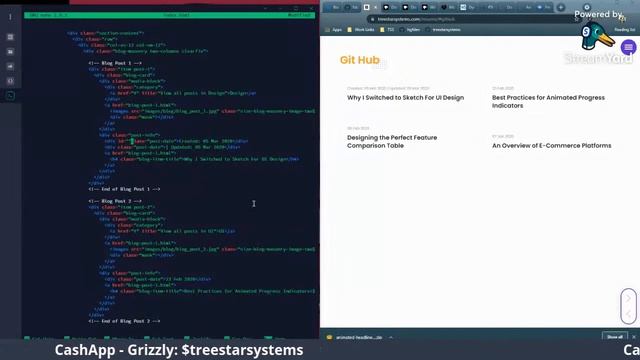
Task: Expand the animated-headline download item menu
Action: pyautogui.click(x=391, y=338)
